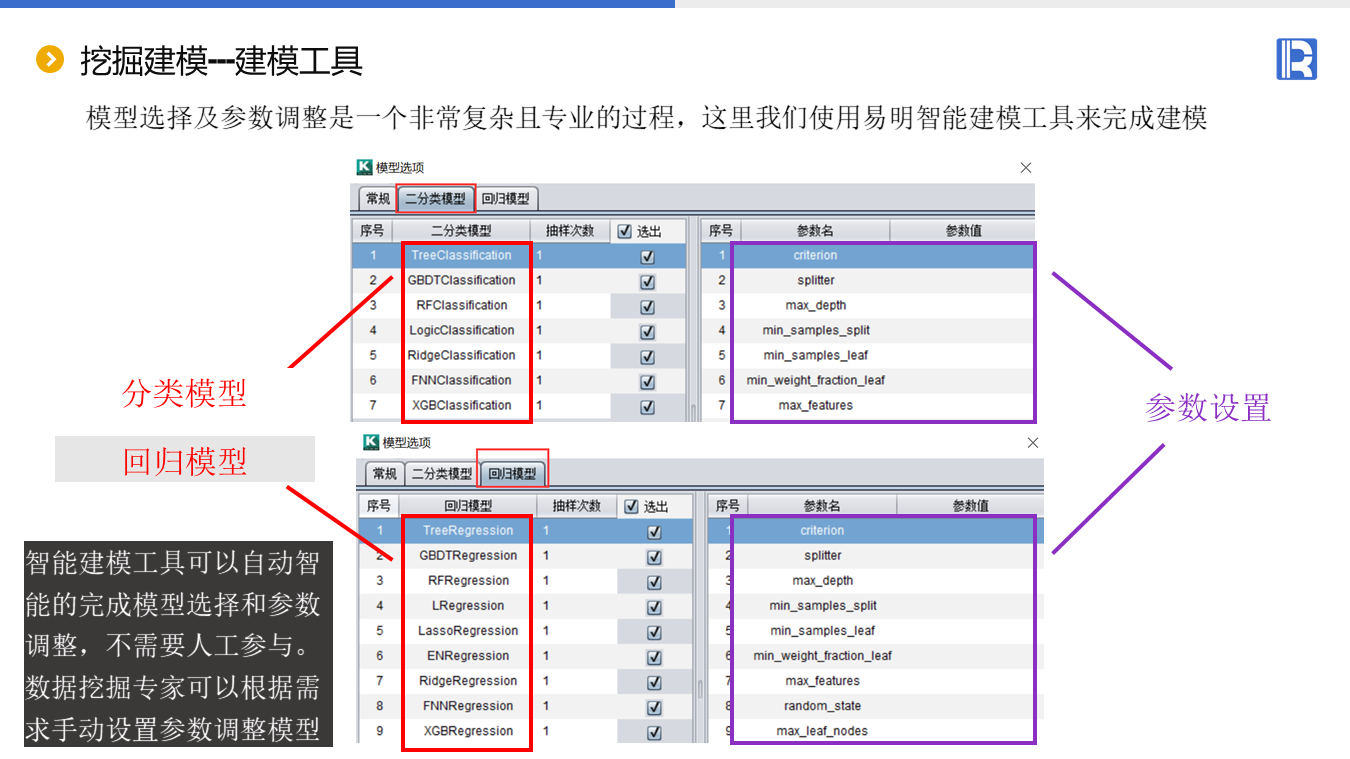Choose RFRegression in the model list
1350x759 pixels.
tap(468, 580)
